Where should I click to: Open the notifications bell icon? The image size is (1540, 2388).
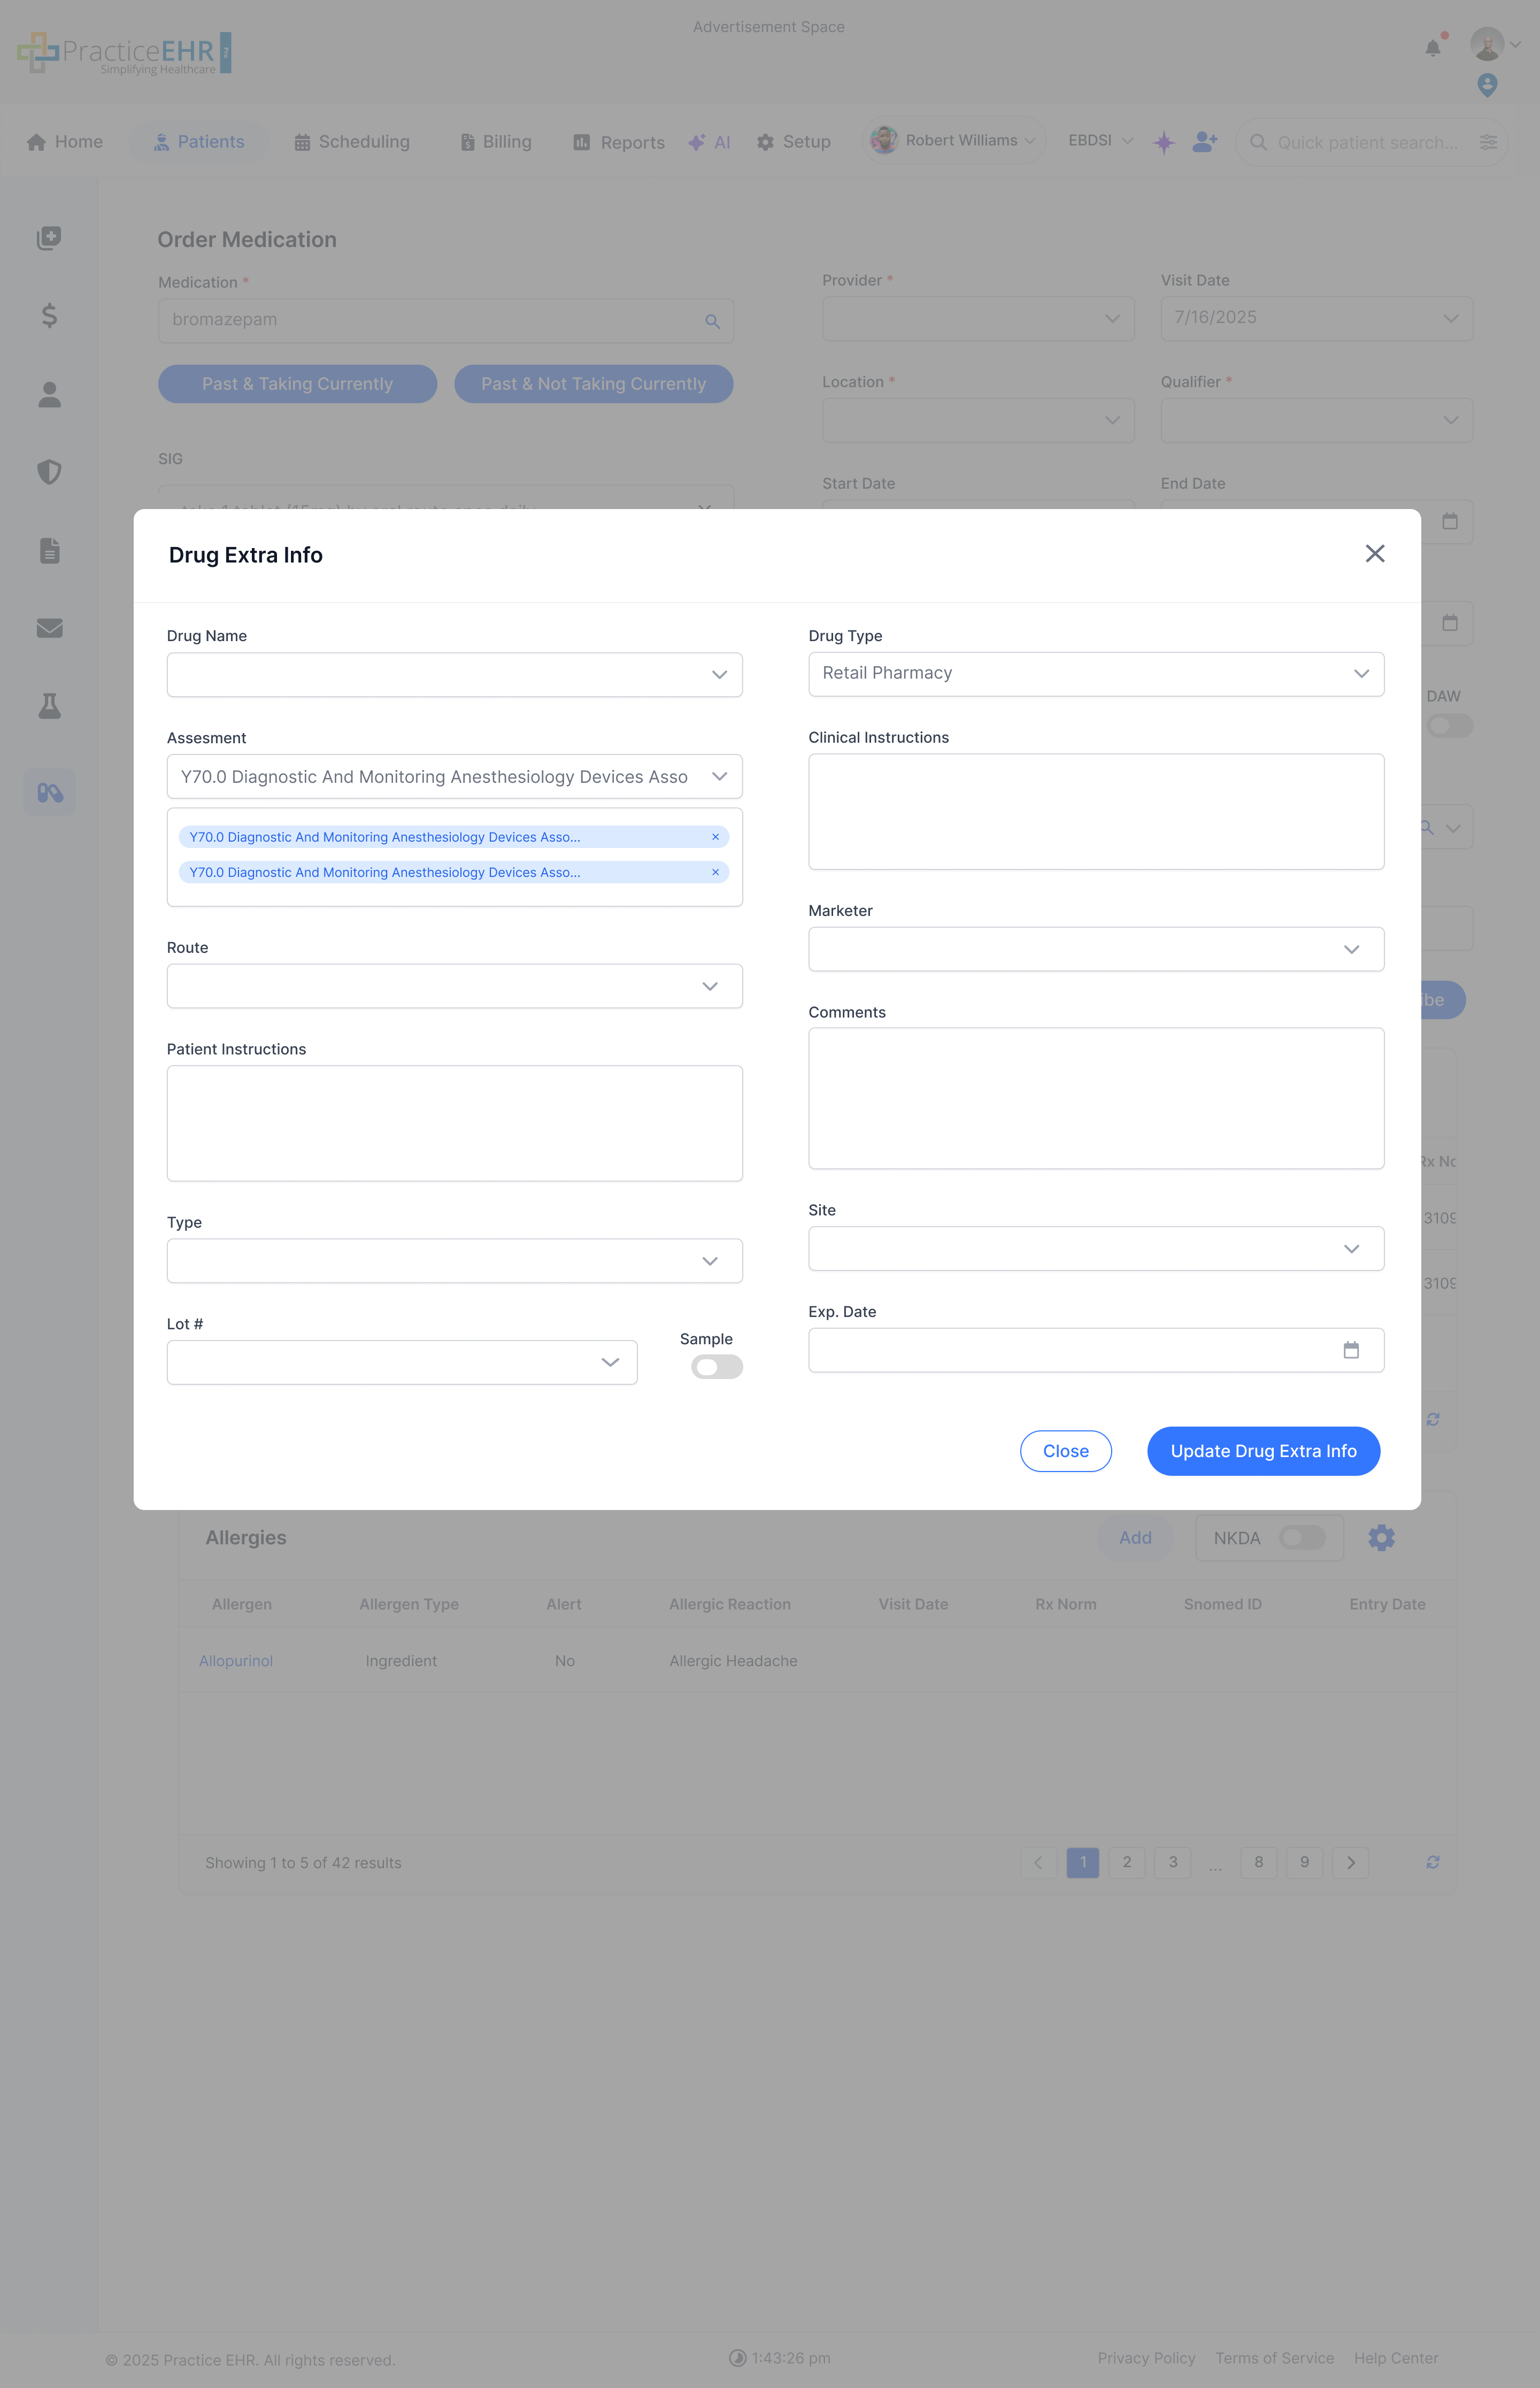[x=1432, y=47]
